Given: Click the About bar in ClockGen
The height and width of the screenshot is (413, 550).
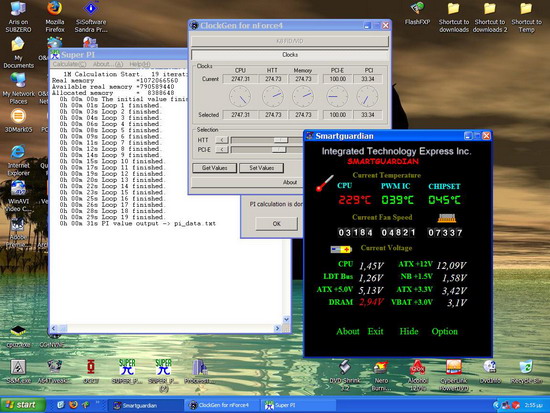Looking at the screenshot, I should (x=290, y=182).
